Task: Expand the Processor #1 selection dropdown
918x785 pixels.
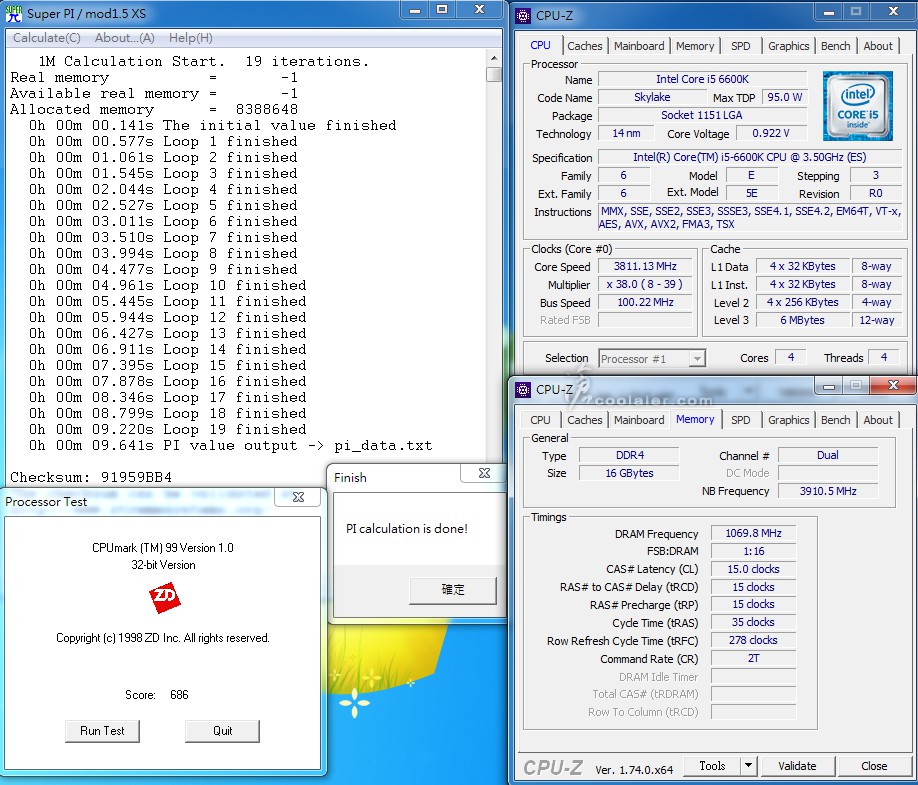Action: click(697, 358)
